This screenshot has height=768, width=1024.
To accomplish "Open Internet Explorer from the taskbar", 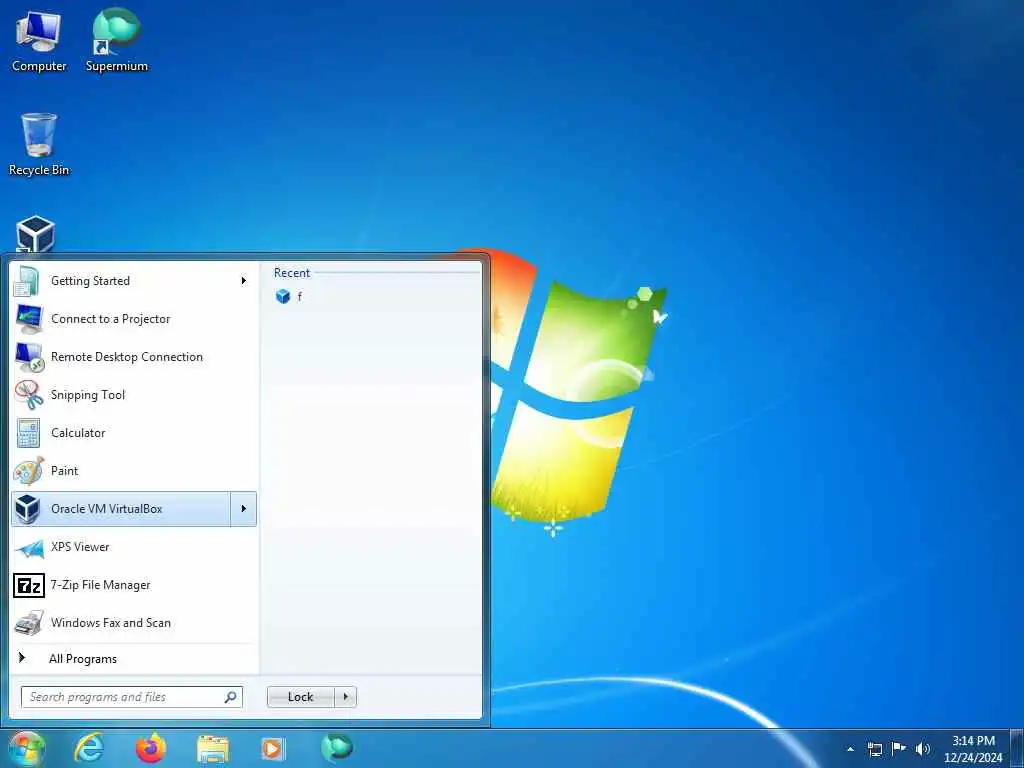I will click(89, 748).
